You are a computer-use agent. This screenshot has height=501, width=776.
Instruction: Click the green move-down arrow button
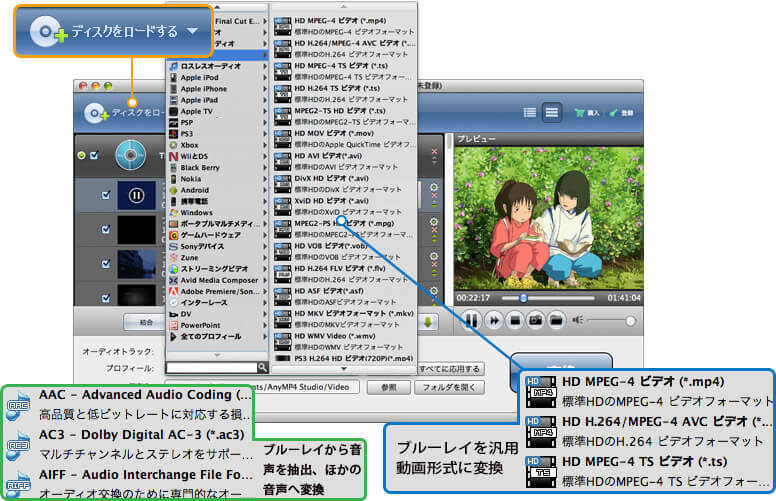click(428, 322)
